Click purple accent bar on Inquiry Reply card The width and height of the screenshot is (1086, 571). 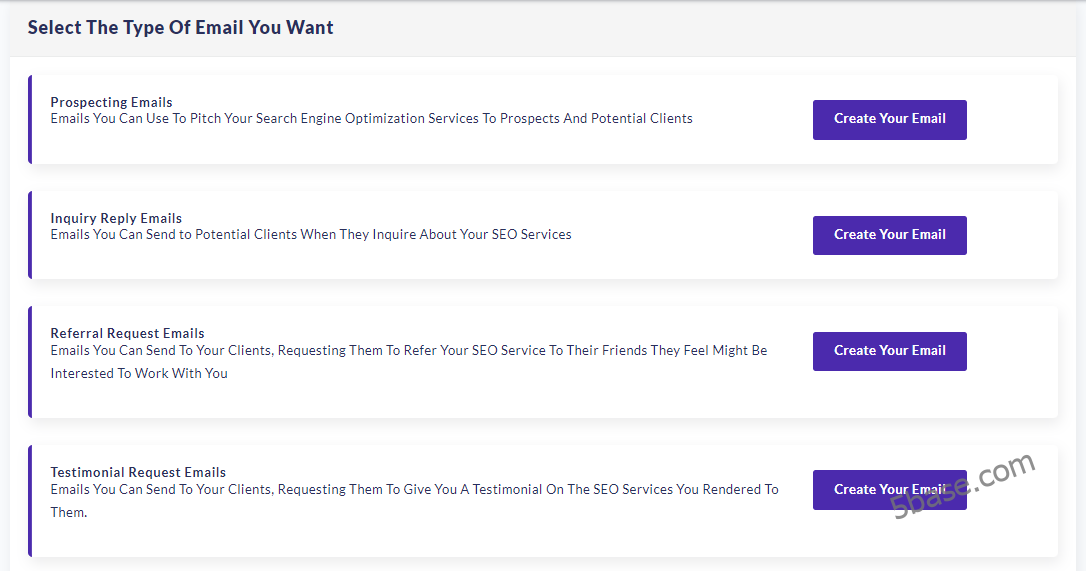[x=30, y=235]
